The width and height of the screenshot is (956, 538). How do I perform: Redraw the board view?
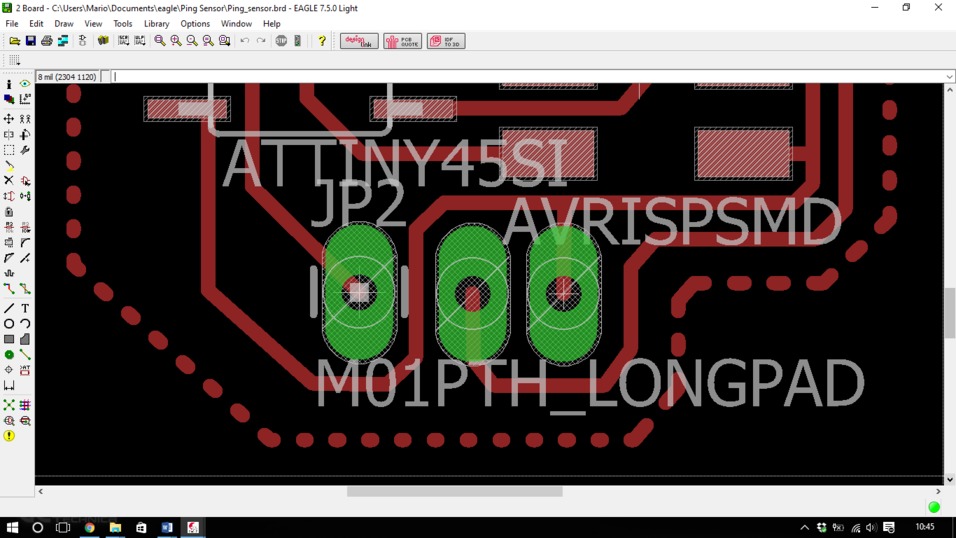click(208, 41)
